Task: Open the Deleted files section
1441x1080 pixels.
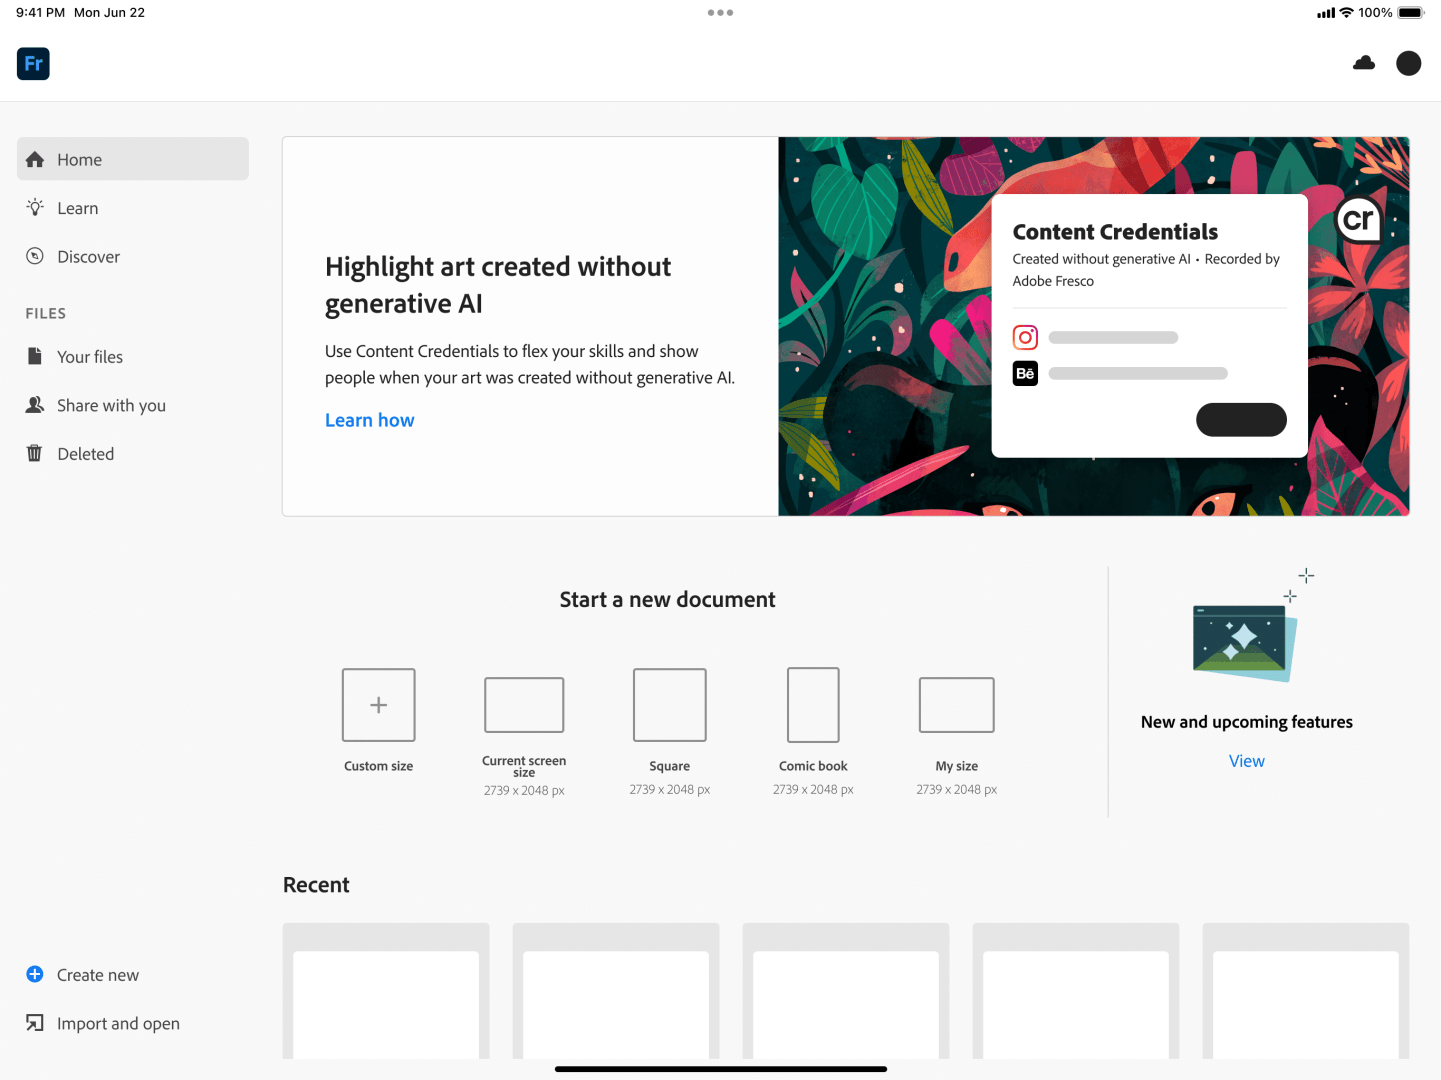Action: (x=86, y=453)
